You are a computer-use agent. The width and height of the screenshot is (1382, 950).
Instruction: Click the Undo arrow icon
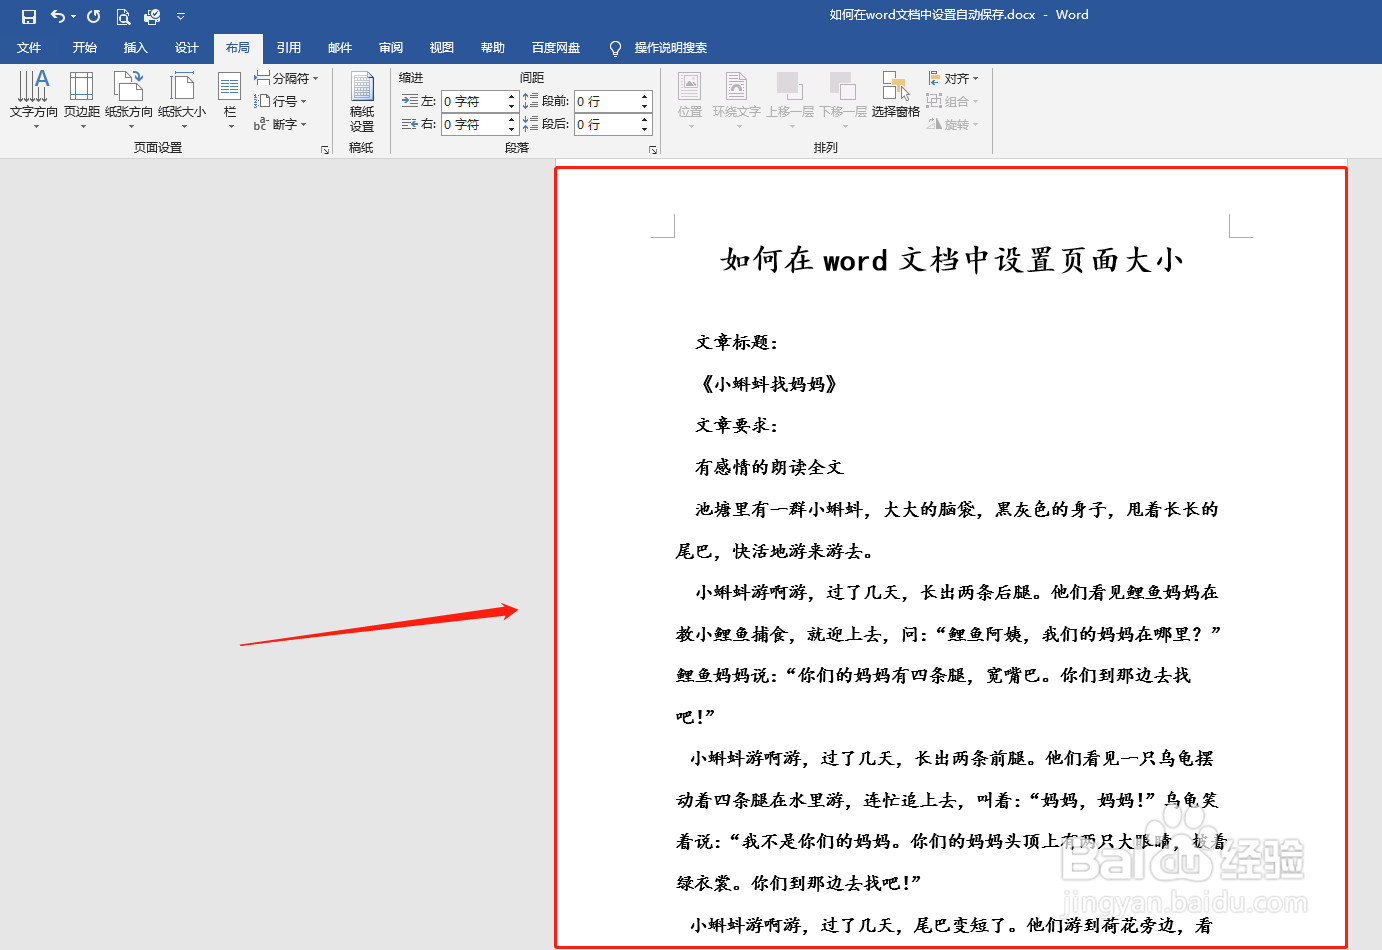[58, 16]
